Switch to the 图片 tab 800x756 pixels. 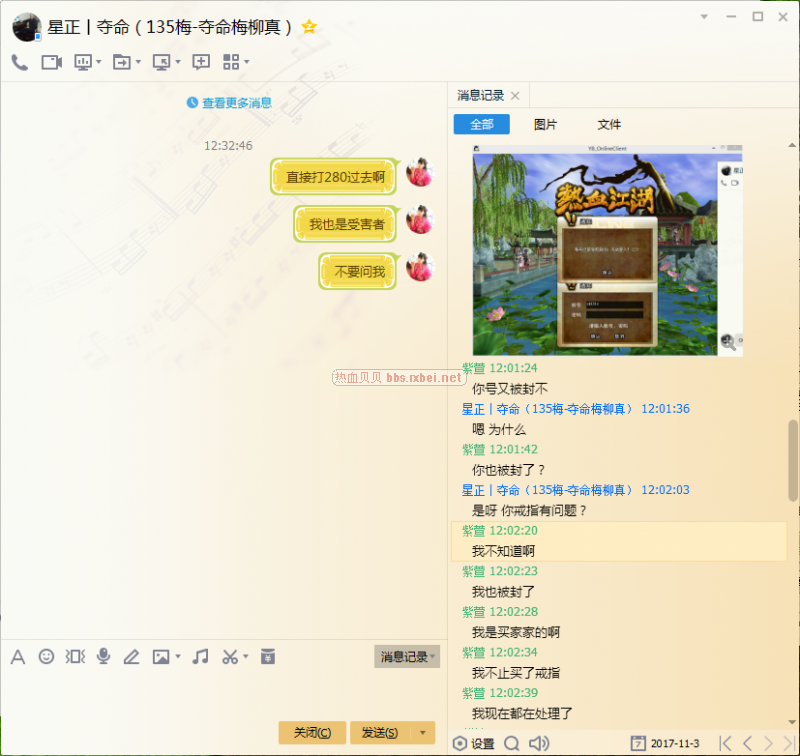click(x=546, y=125)
